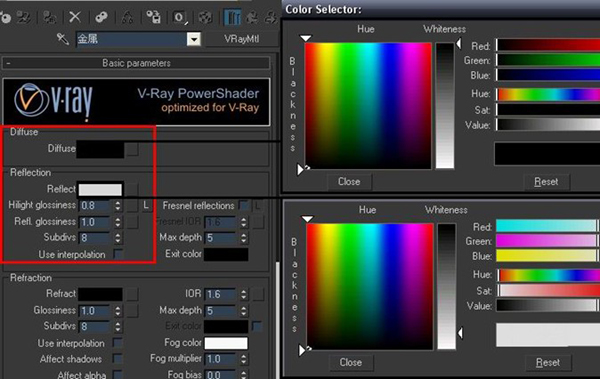600x379 pixels.
Task: Toggle Use interpolation under Reflection
Action: click(x=118, y=254)
